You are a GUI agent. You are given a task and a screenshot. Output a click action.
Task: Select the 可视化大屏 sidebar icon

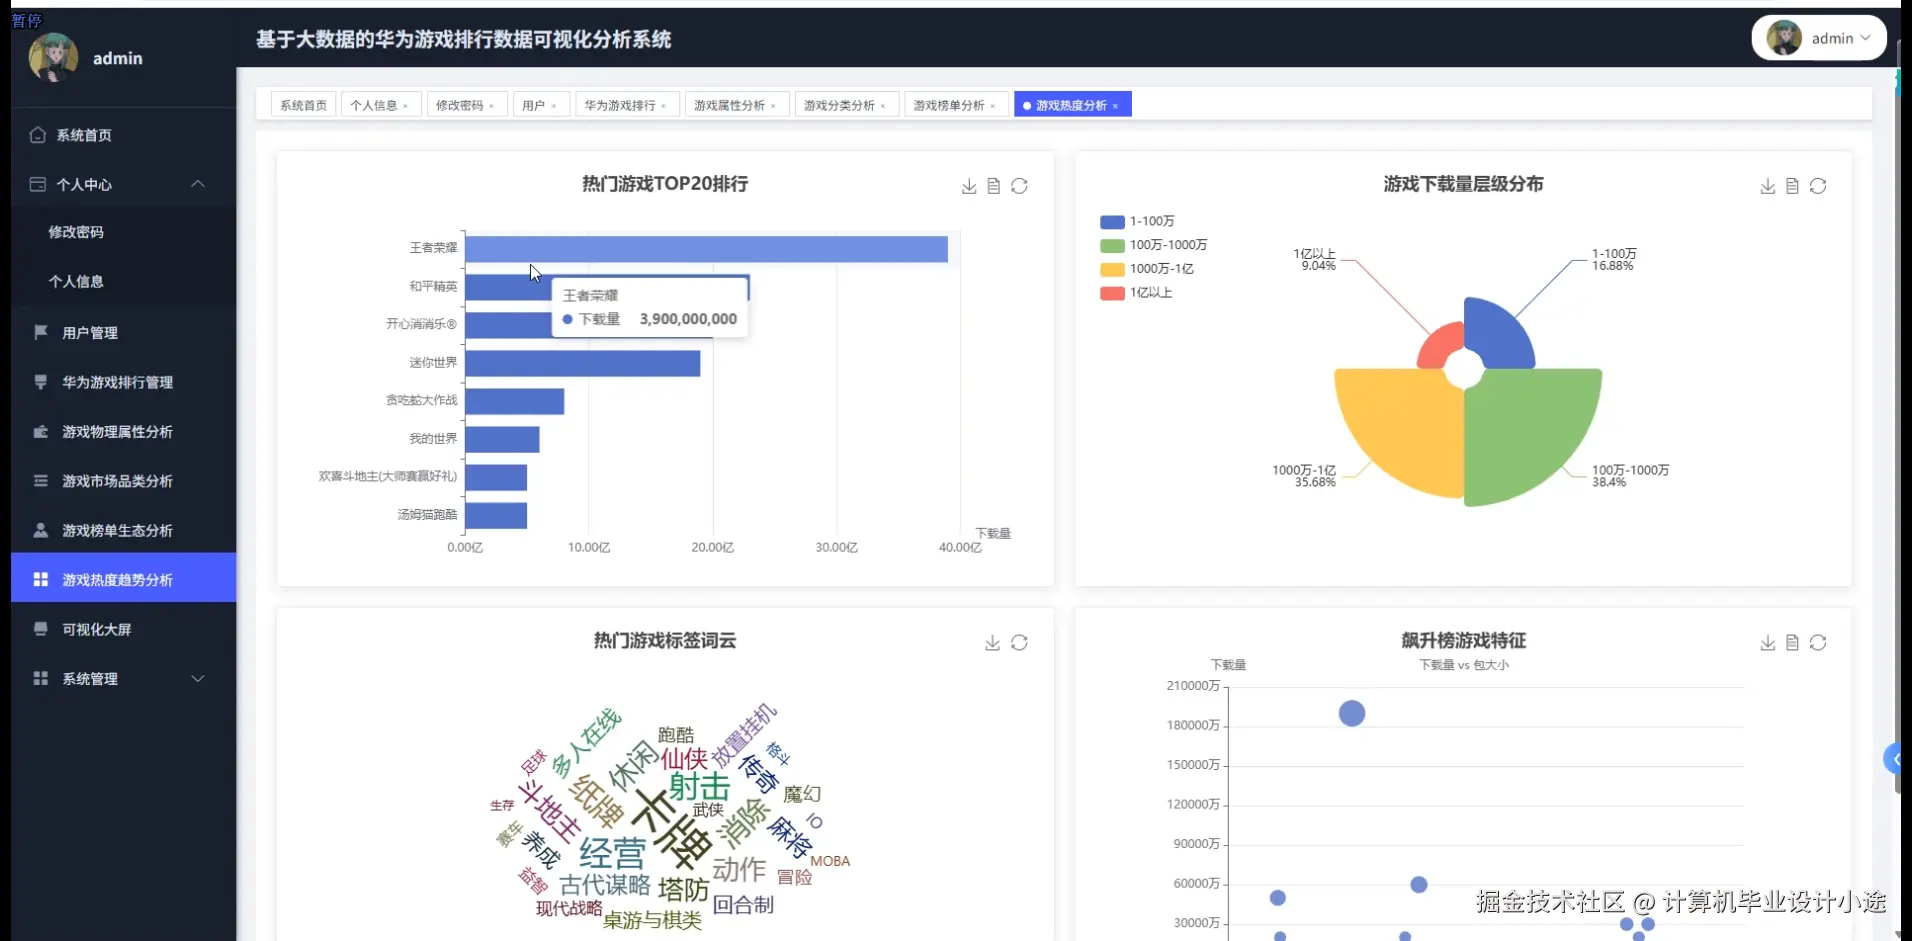pos(40,629)
